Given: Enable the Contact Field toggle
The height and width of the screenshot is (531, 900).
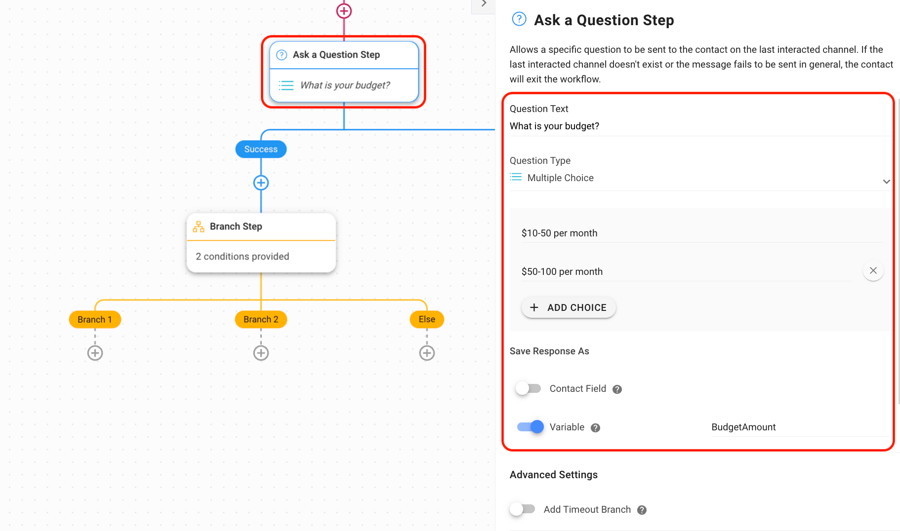Looking at the screenshot, I should (x=528, y=389).
